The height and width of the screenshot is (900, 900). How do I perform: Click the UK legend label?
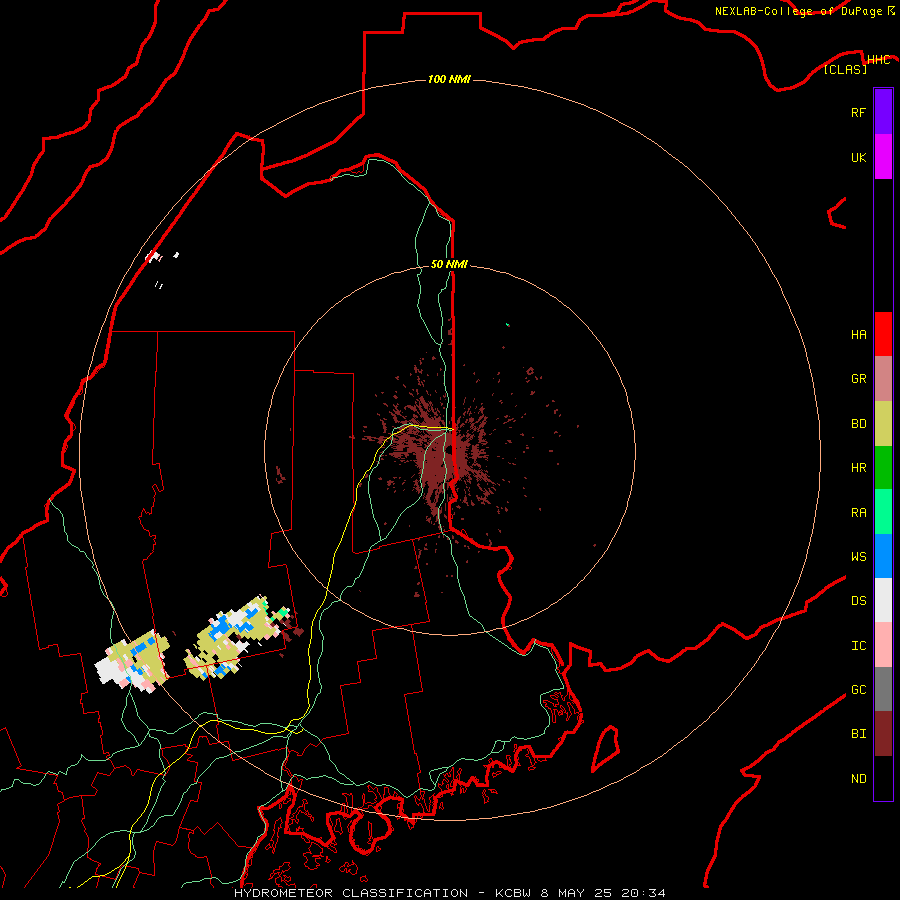[x=858, y=157]
